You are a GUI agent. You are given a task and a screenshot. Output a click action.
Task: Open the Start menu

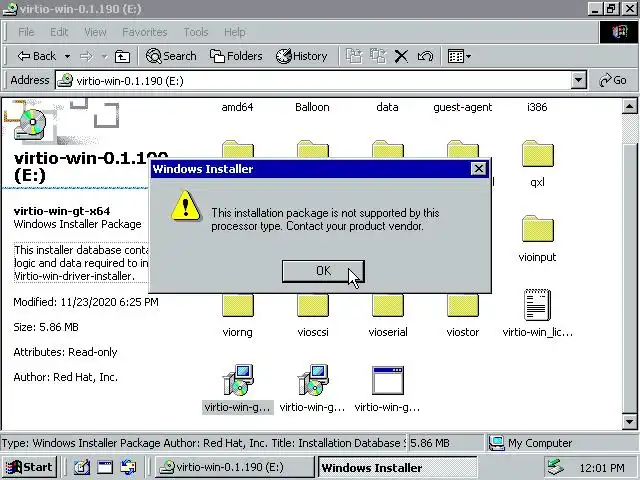click(x=29, y=467)
